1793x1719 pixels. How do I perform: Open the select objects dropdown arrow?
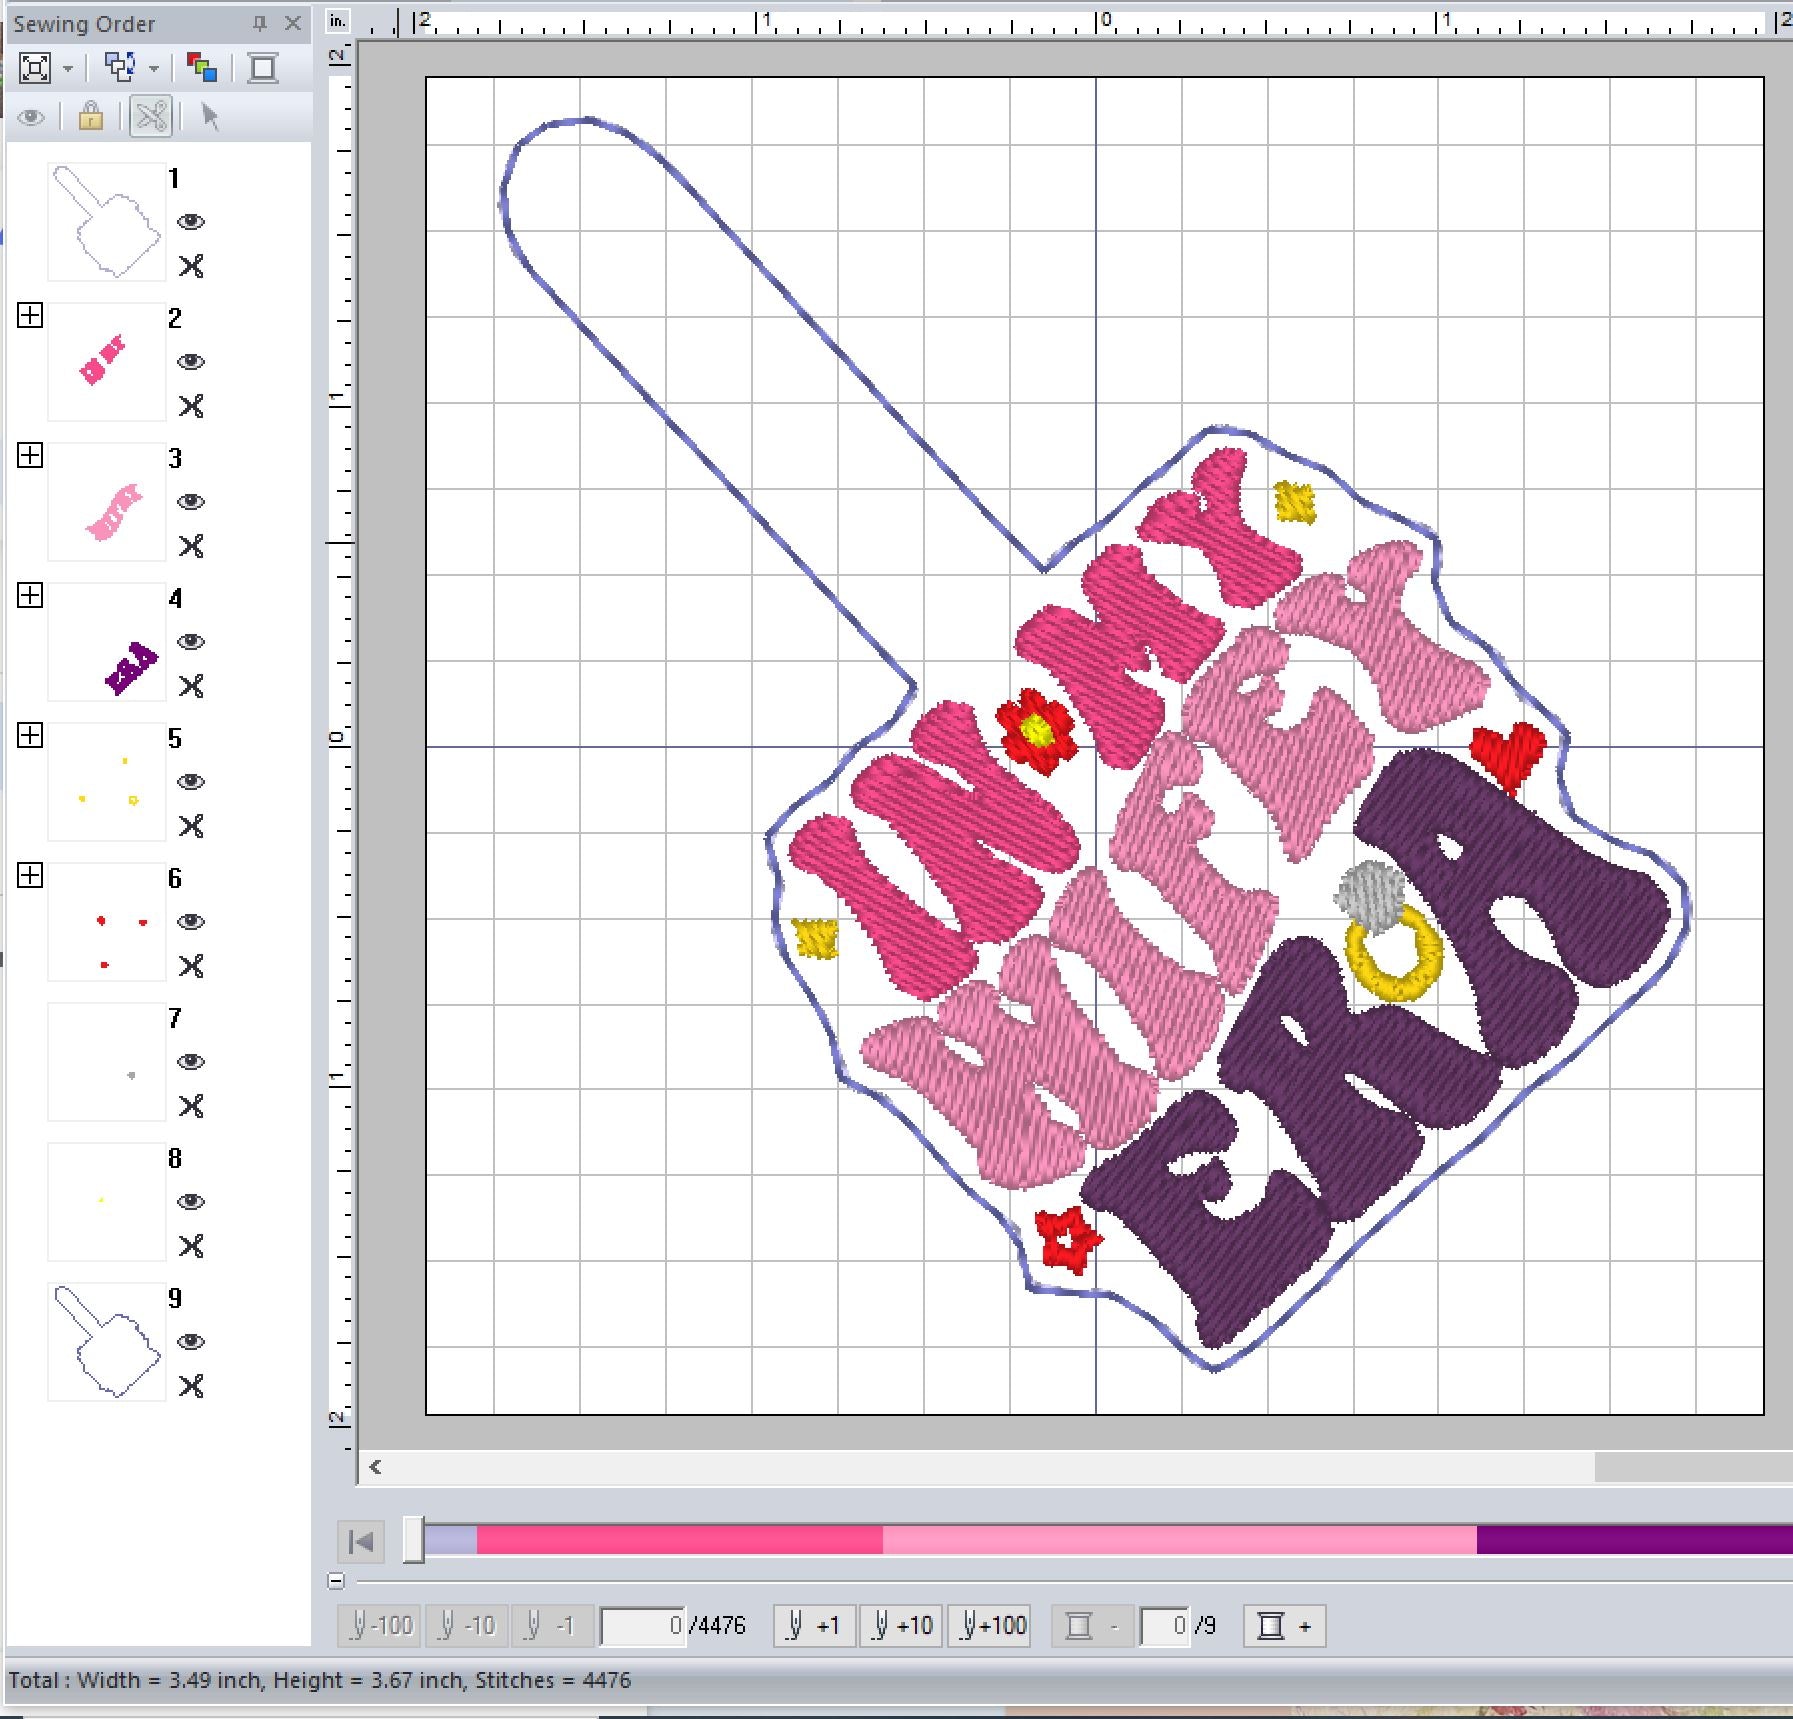tap(154, 69)
